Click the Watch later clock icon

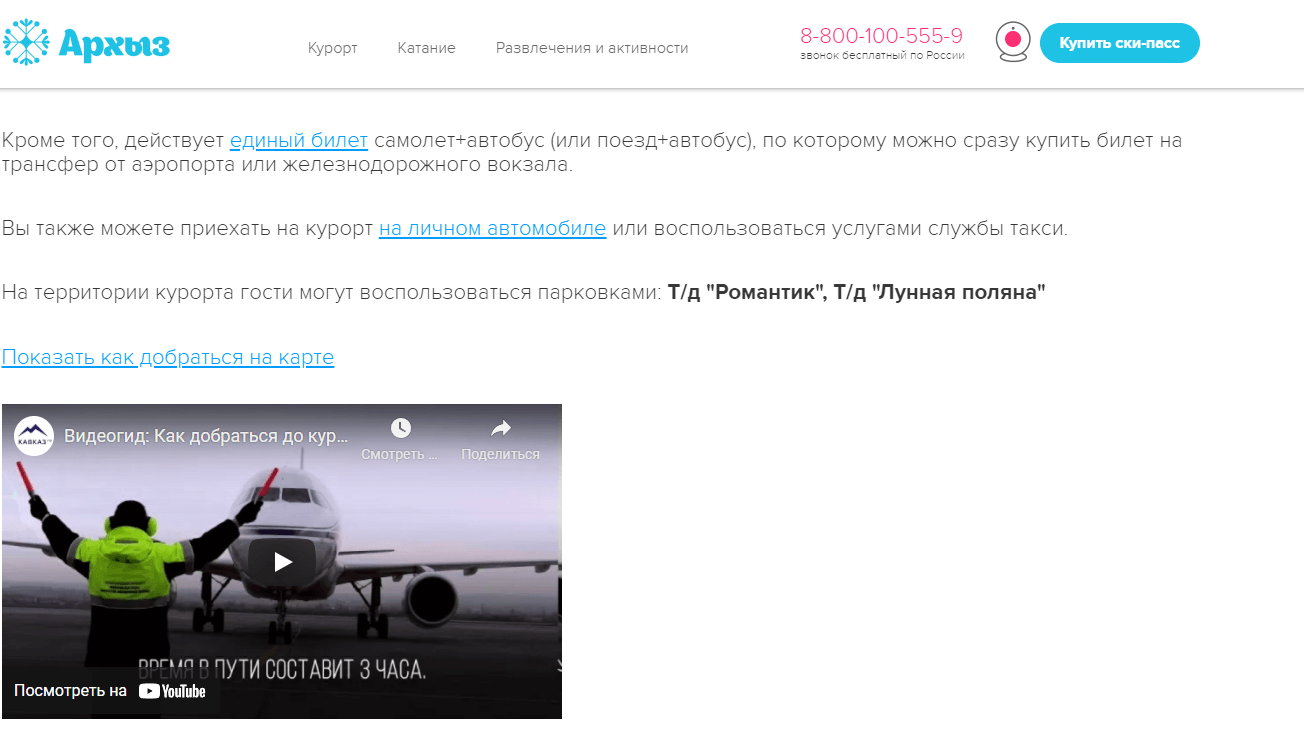[401, 428]
